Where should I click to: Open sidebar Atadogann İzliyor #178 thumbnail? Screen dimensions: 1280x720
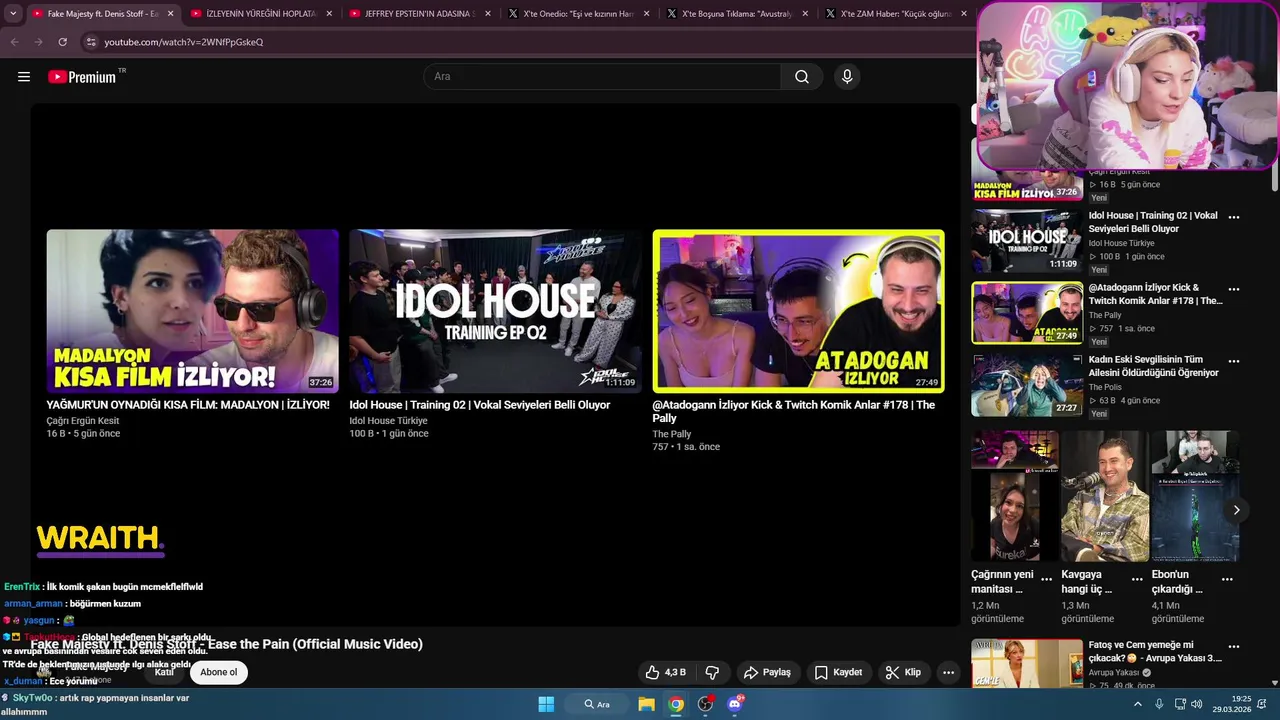(1027, 313)
